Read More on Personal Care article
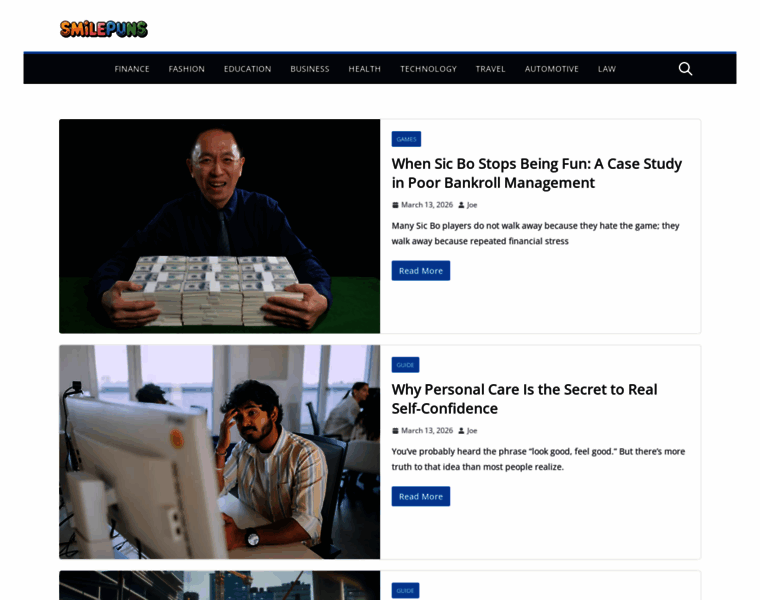760x600 pixels. click(x=421, y=497)
